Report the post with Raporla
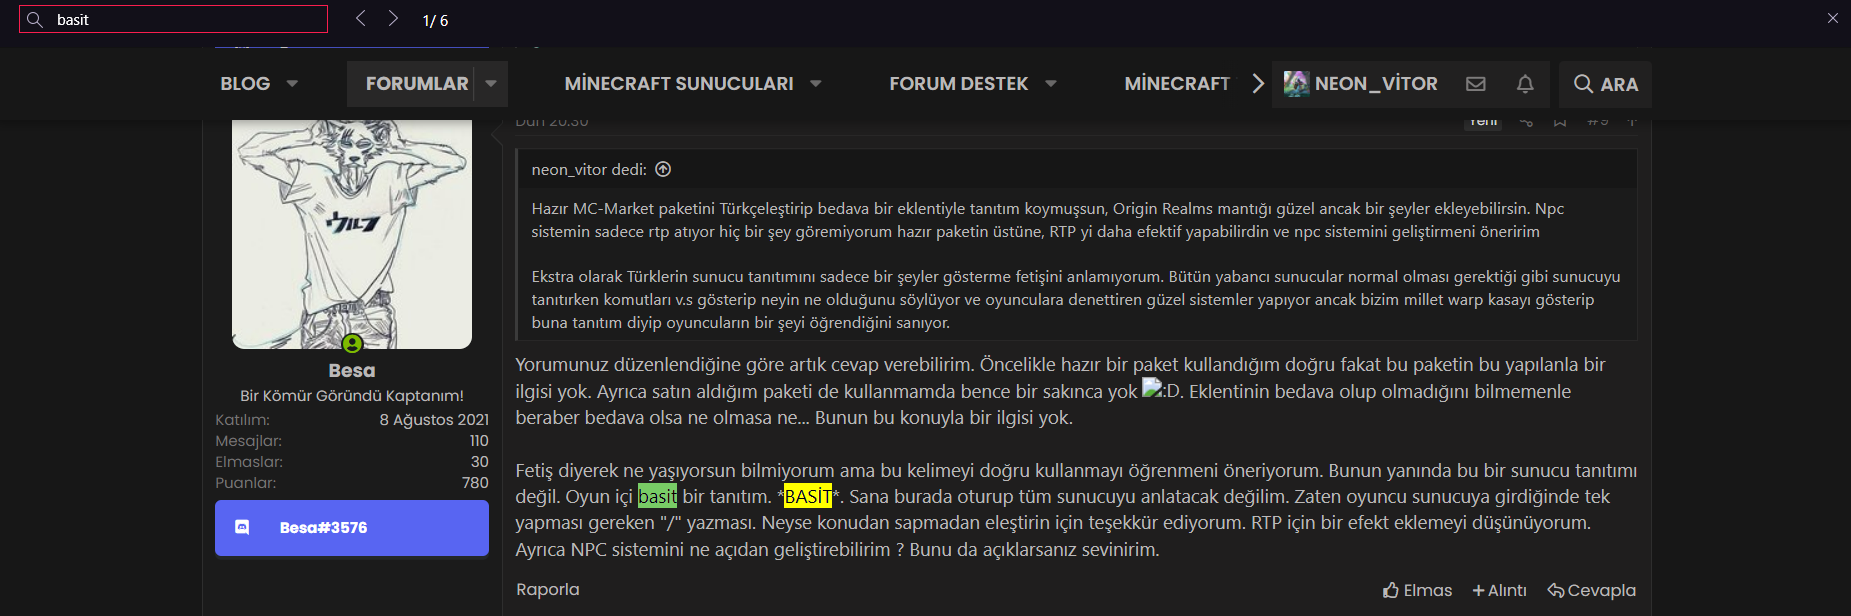The height and width of the screenshot is (616, 1851). [548, 590]
